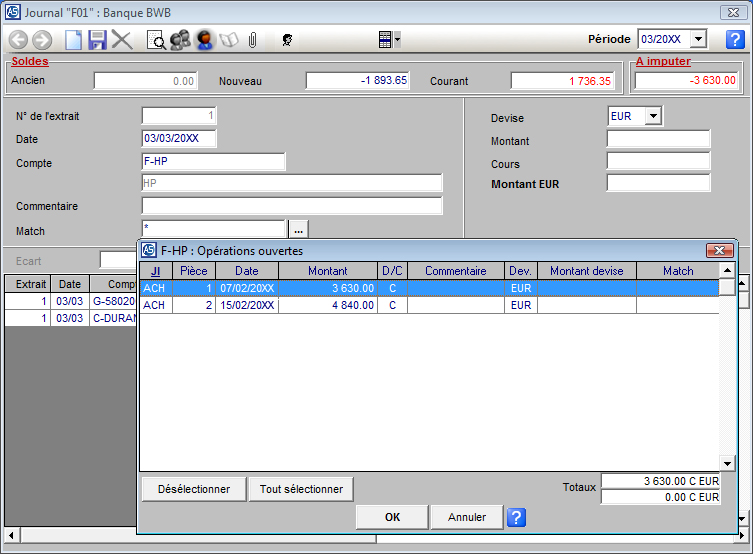This screenshot has height=554, width=753.
Task: Click the paperclip attachment icon
Action: 253,40
